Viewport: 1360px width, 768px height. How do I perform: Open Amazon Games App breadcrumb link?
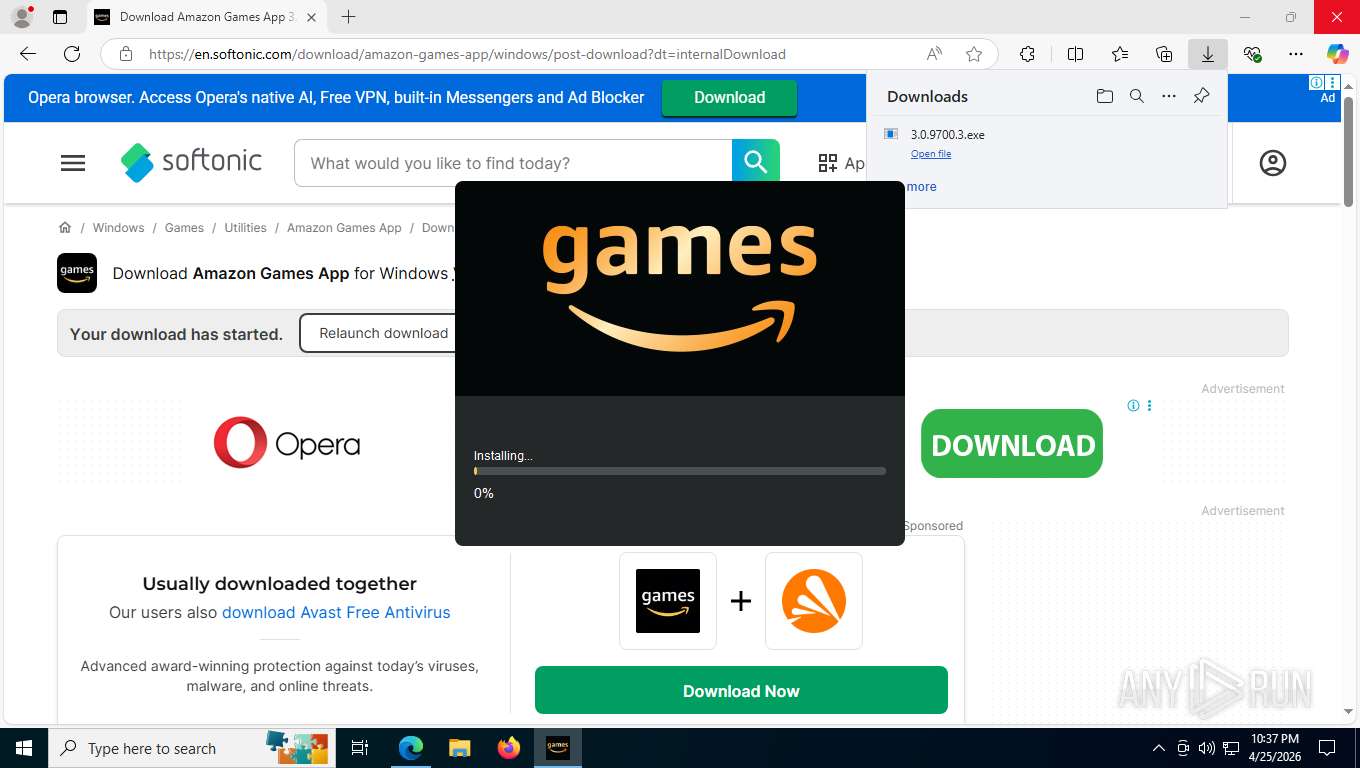pyautogui.click(x=344, y=228)
